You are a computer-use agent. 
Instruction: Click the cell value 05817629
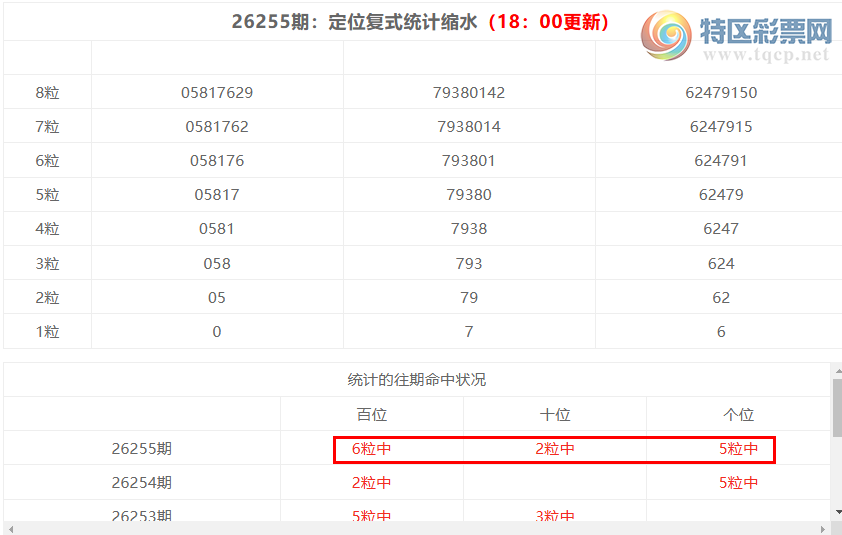point(217,92)
